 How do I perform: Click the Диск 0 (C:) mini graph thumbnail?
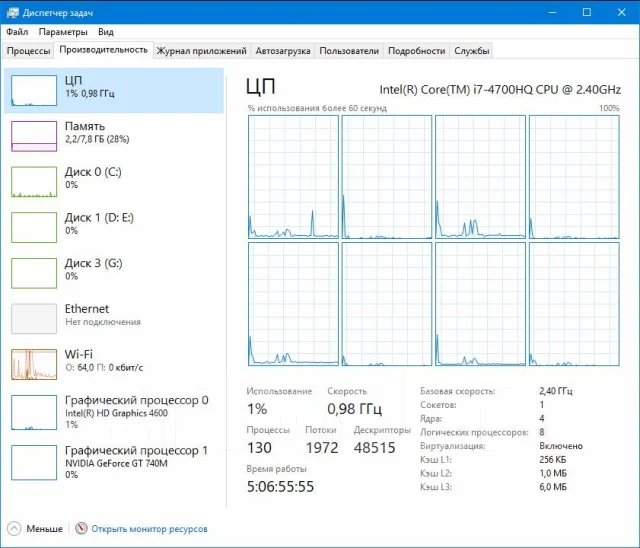pos(34,182)
